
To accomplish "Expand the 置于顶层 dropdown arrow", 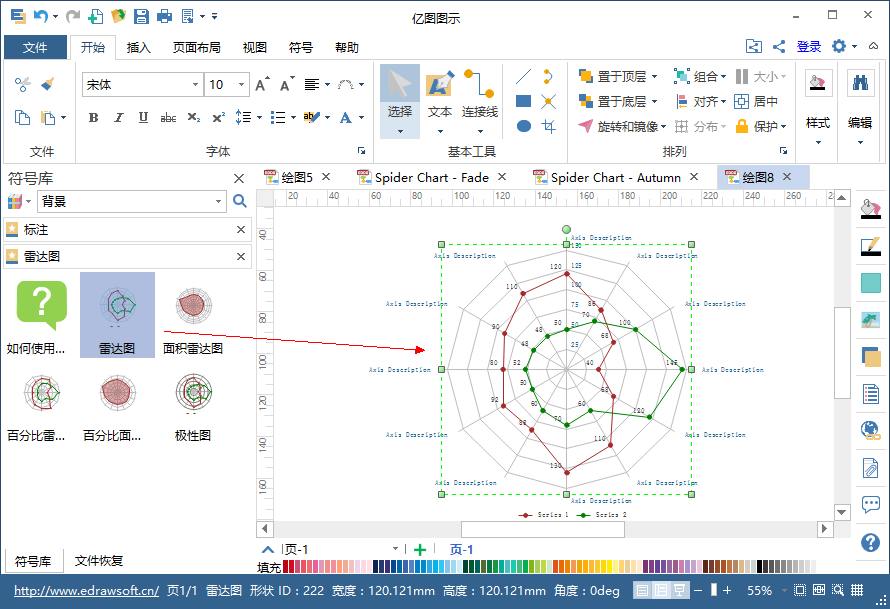I will click(654, 77).
